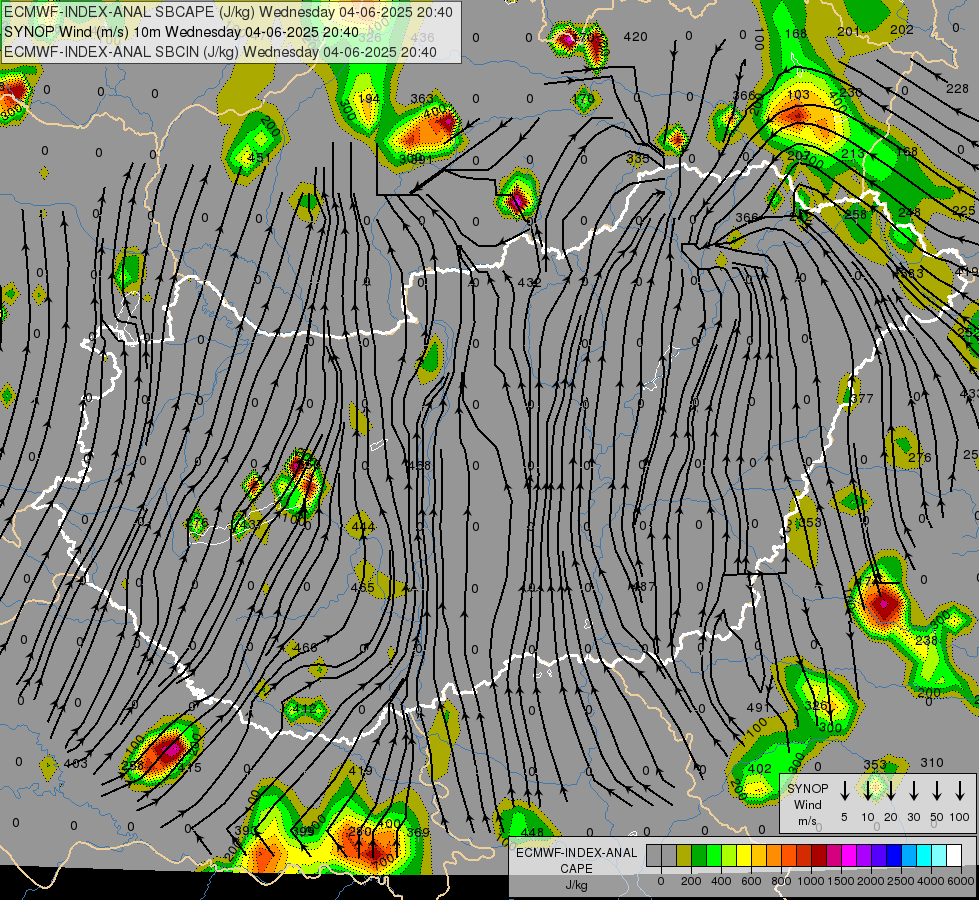Click the 432 value on the map

529,283
